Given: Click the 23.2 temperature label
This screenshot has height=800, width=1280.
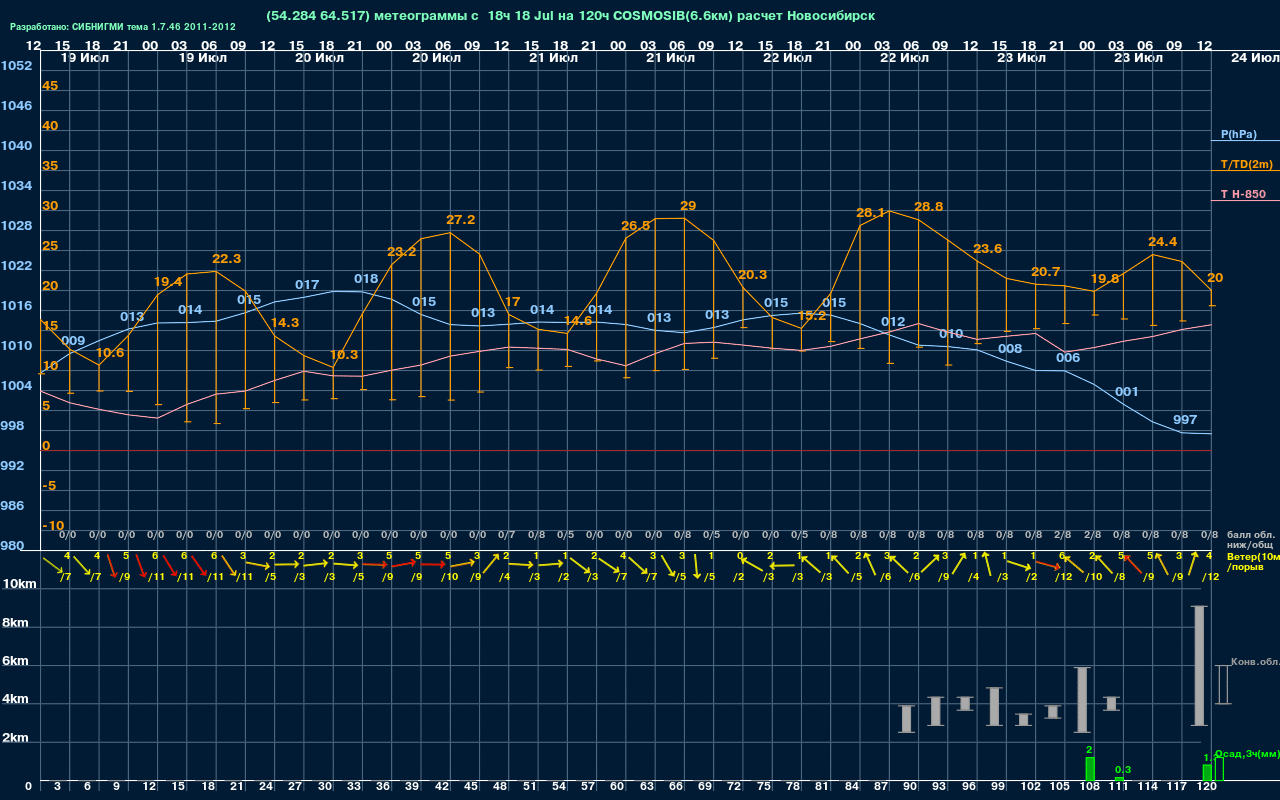Looking at the screenshot, I should 402,251.
